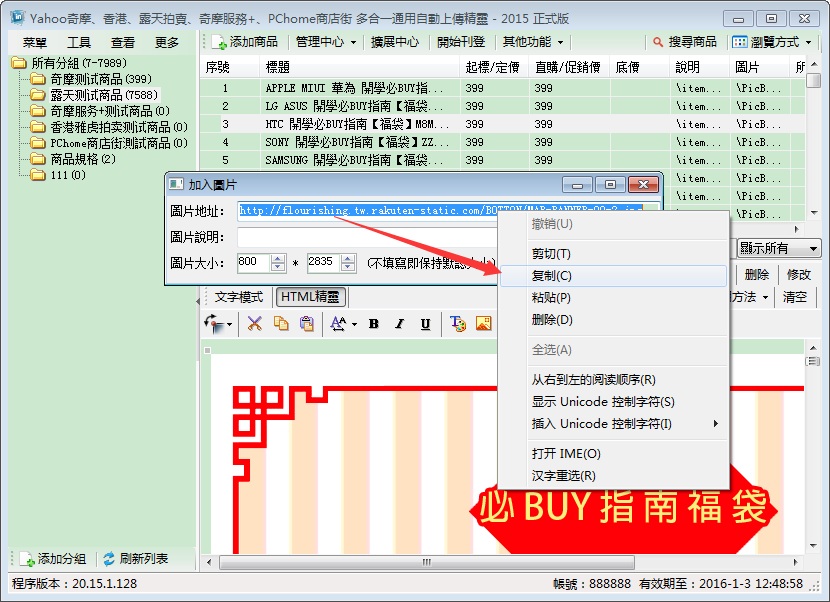The width and height of the screenshot is (830, 602).
Task: Open the 其他功能 dropdown
Action: coord(533,42)
